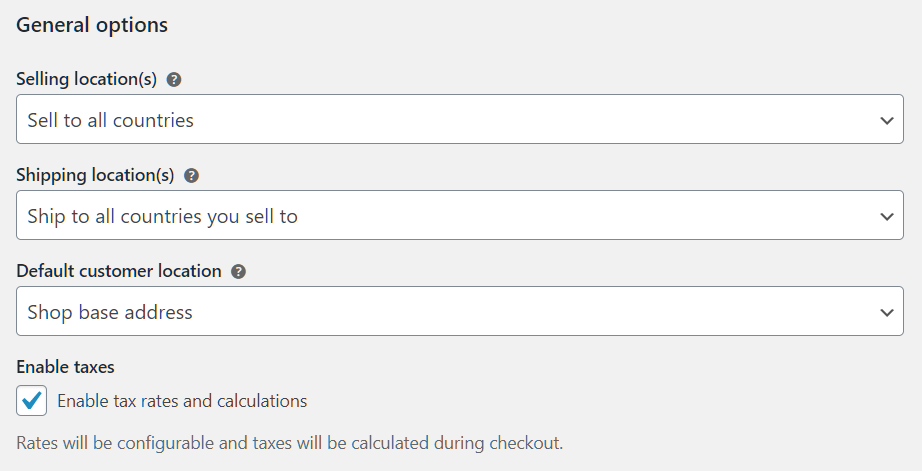
Task: Select the 'Shop base address' value text
Action: 110,312
